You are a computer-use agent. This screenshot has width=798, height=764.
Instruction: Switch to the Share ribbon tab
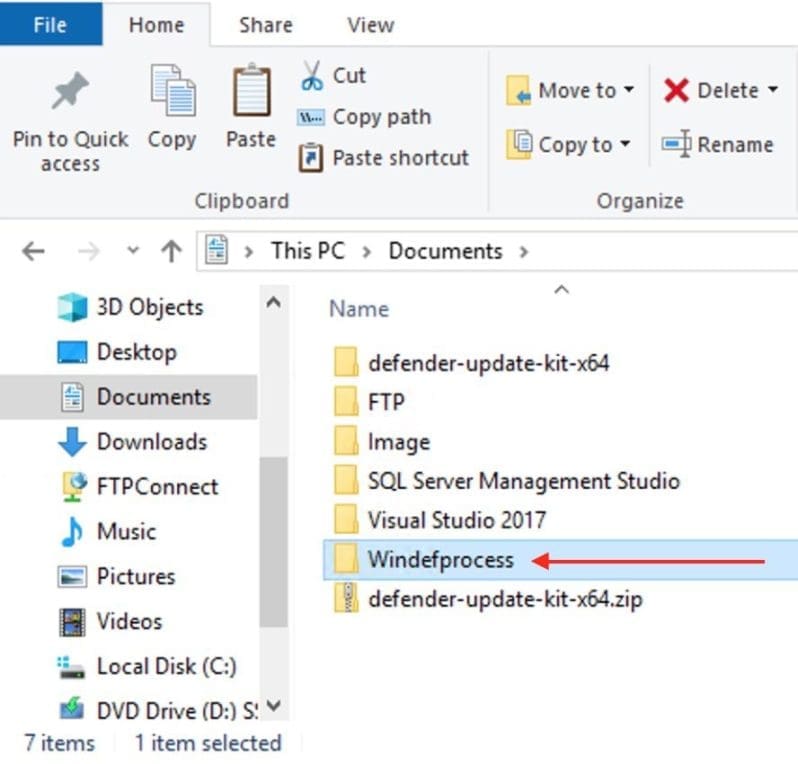point(265,26)
